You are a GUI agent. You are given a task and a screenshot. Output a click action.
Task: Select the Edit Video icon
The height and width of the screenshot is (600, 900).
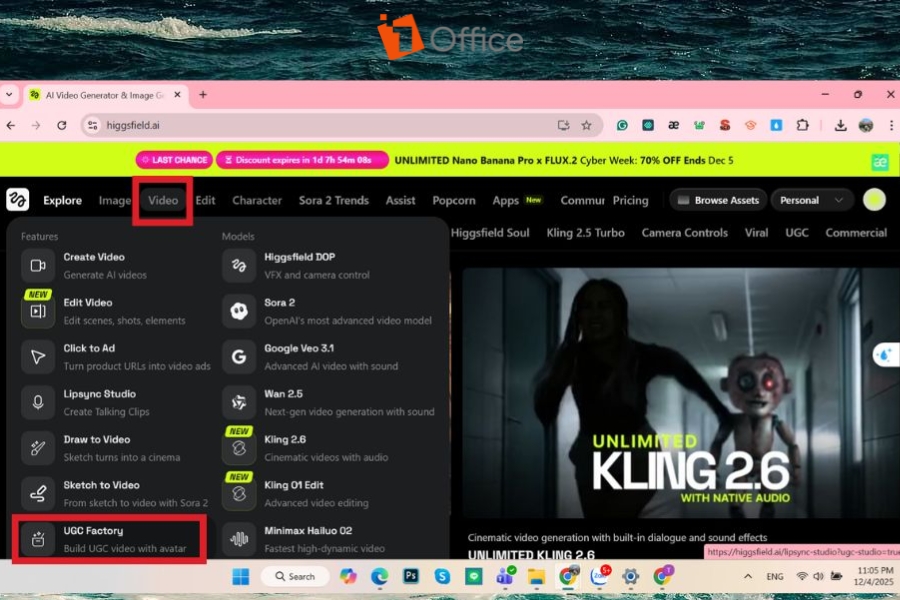(38, 311)
